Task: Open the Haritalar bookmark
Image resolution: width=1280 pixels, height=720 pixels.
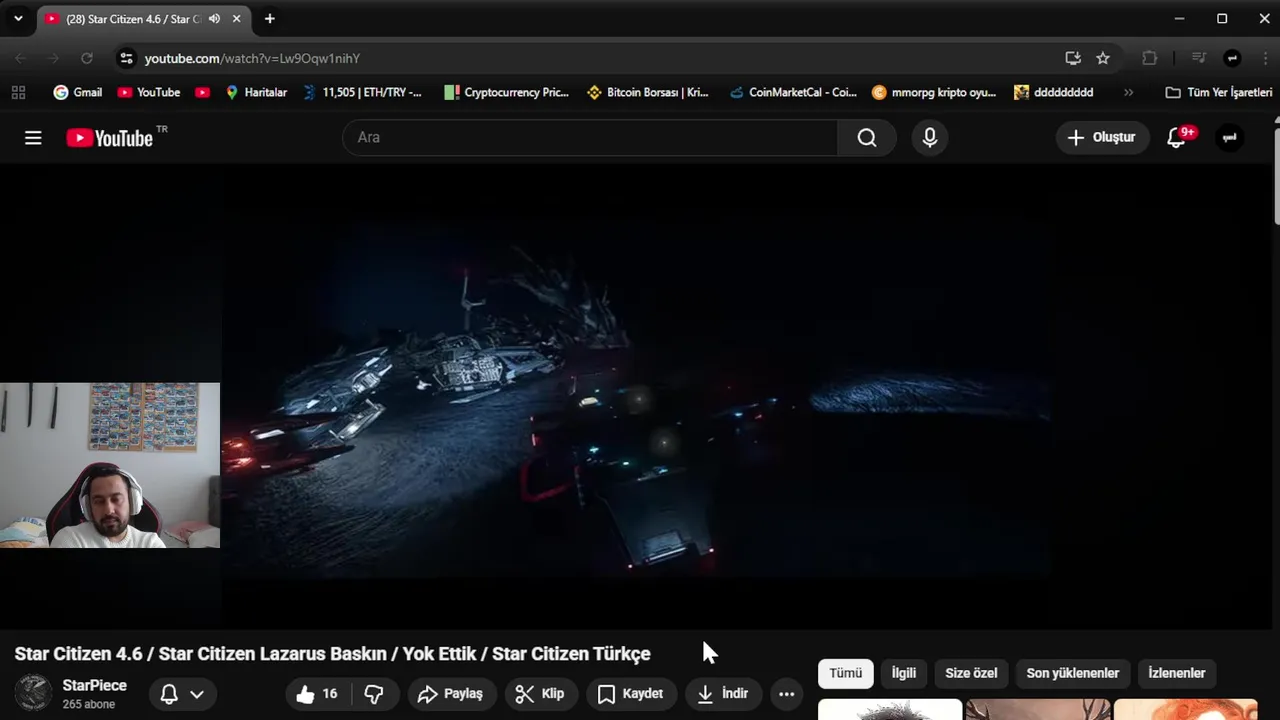Action: (256, 92)
